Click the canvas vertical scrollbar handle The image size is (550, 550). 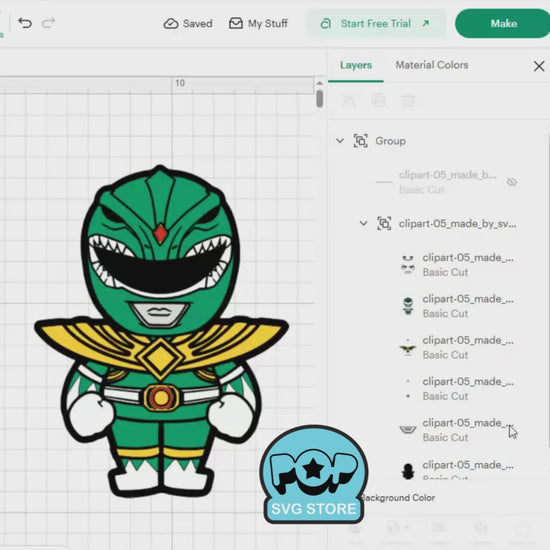tap(319, 99)
